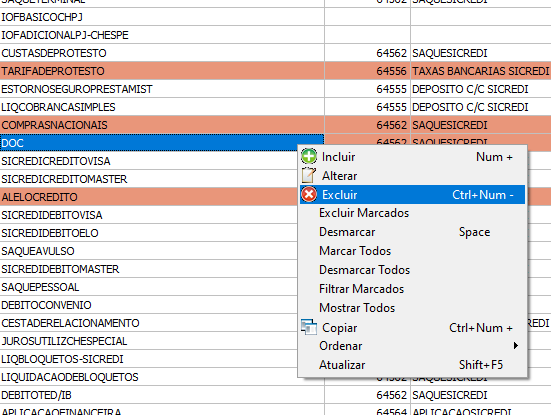Select Desmarcar Todos menu entry
Screen dimensions: 551x415
point(364,270)
